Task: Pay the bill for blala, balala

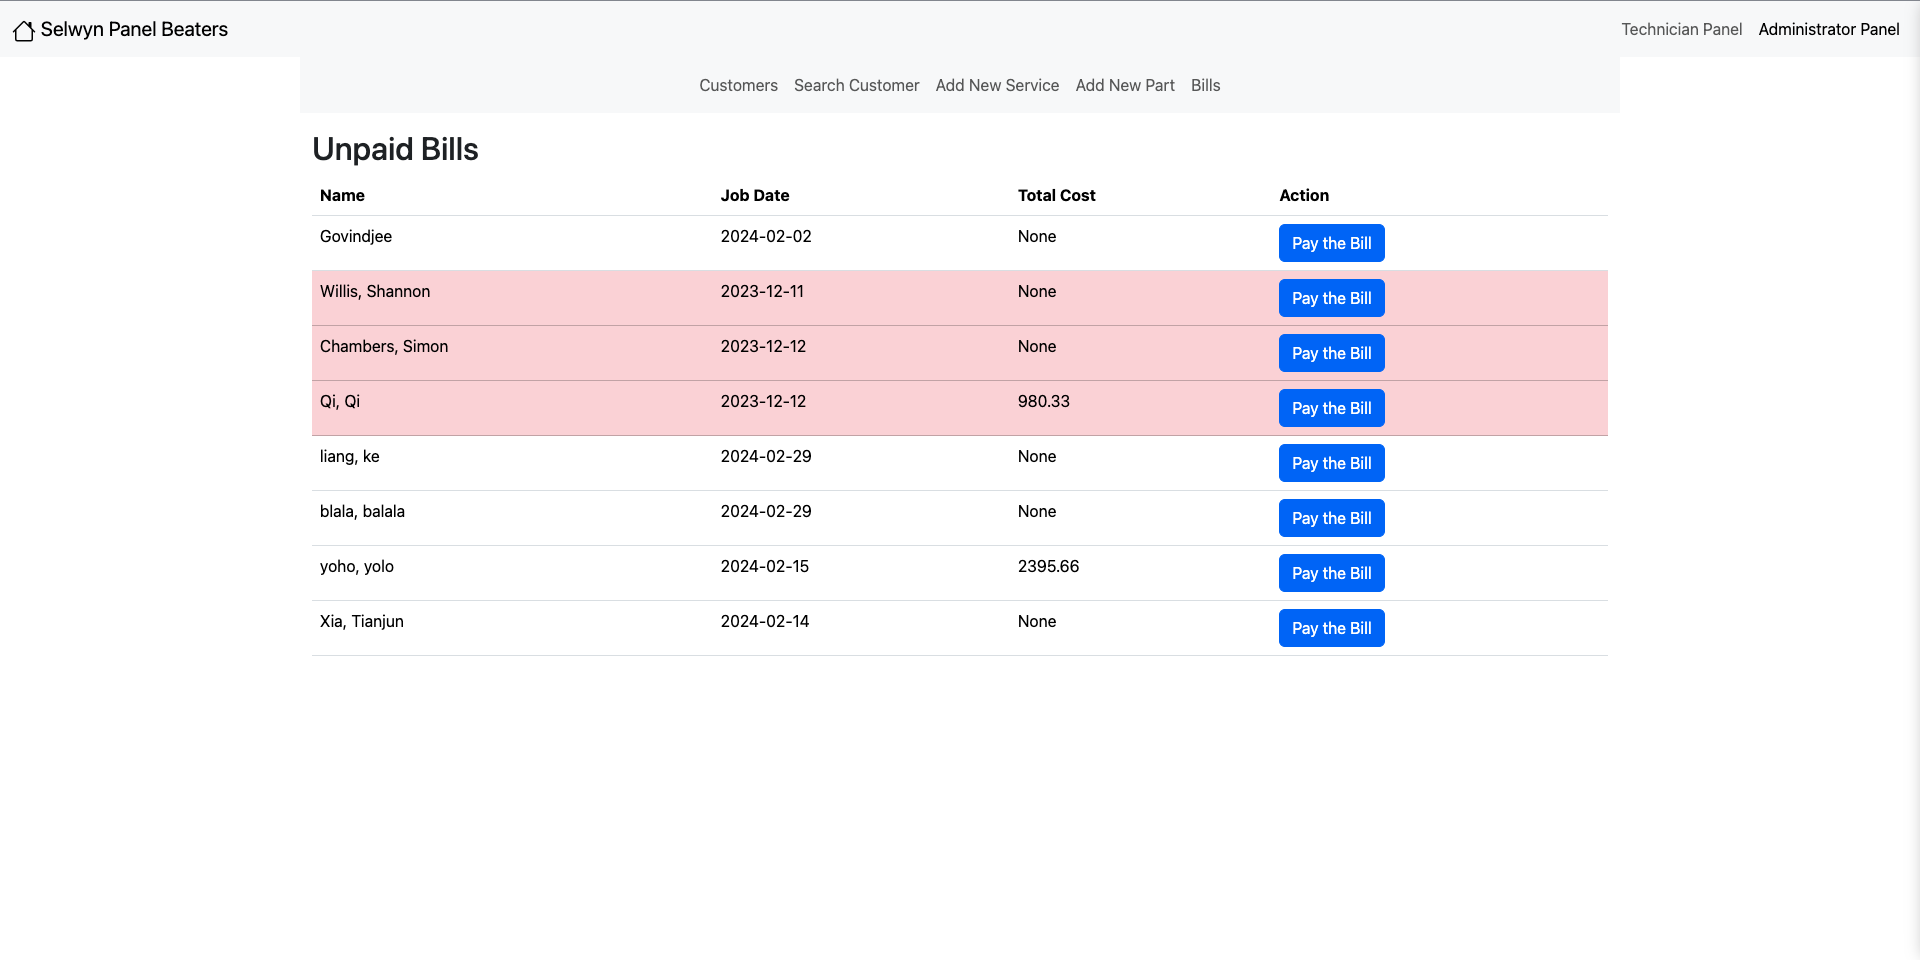Action: click(1331, 518)
